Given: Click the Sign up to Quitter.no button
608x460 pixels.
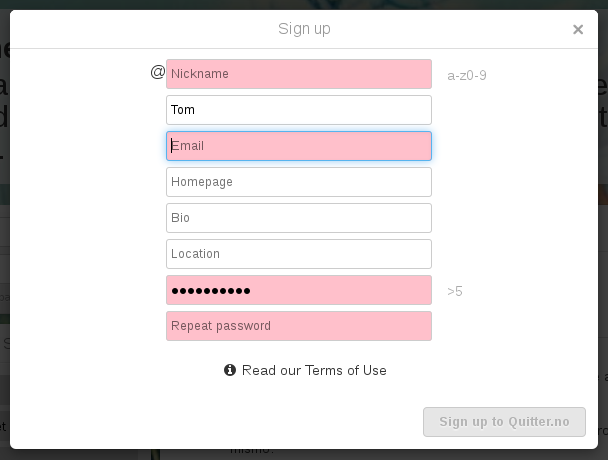Looking at the screenshot, I should (504, 422).
